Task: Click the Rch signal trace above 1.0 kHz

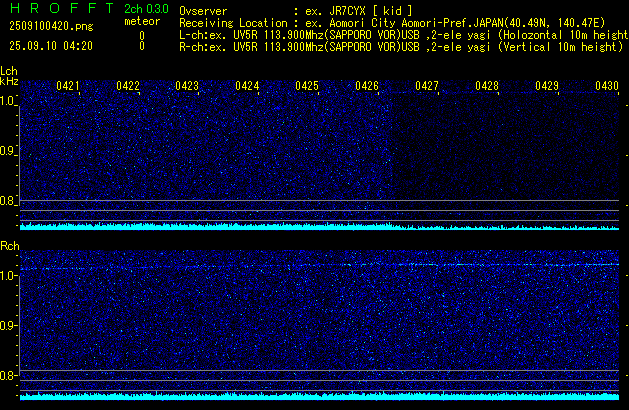Action: (319, 266)
